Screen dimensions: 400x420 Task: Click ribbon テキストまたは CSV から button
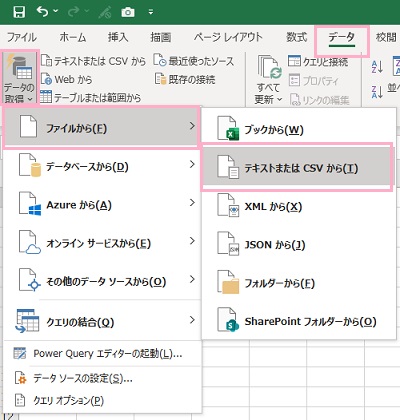pyautogui.click(x=93, y=61)
